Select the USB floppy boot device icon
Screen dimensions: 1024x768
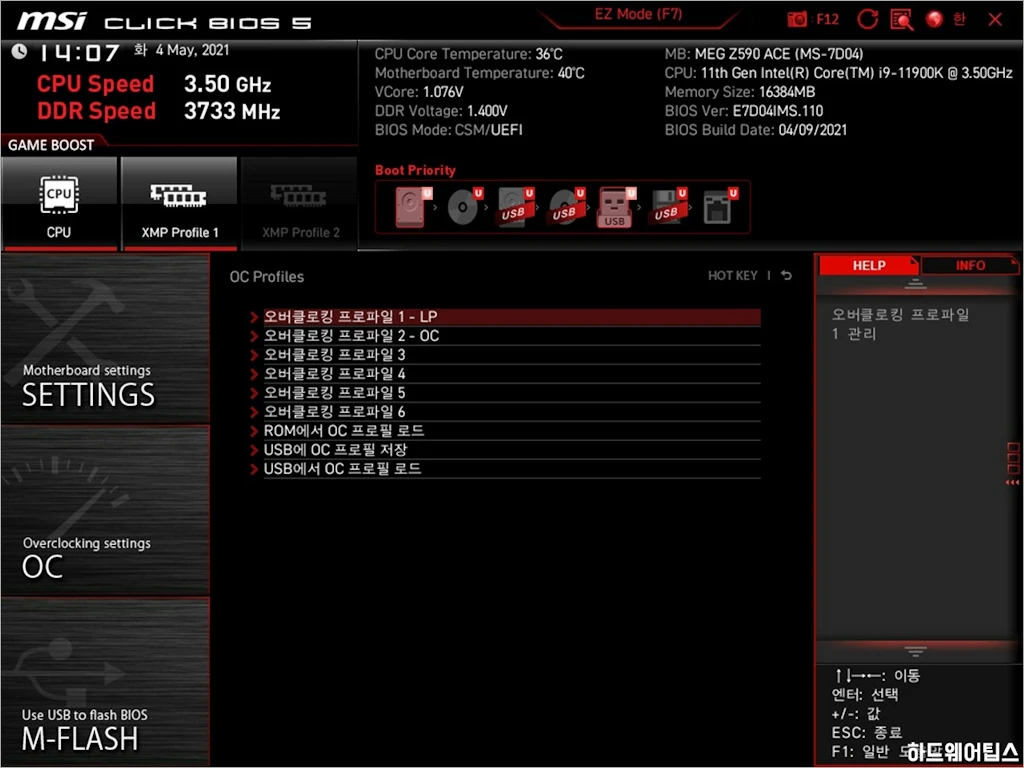(x=667, y=207)
